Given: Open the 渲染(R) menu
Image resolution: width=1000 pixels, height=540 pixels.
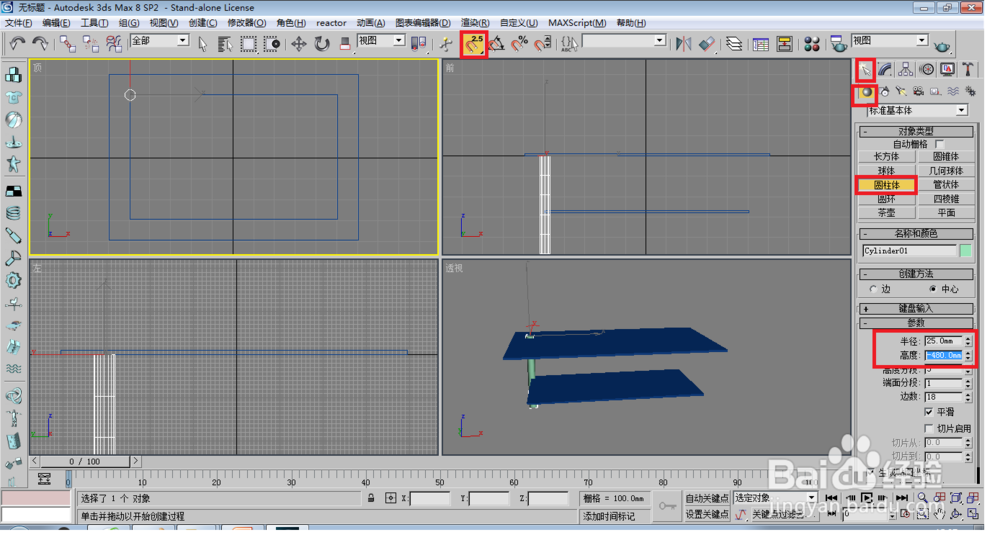Looking at the screenshot, I should pyautogui.click(x=474, y=23).
